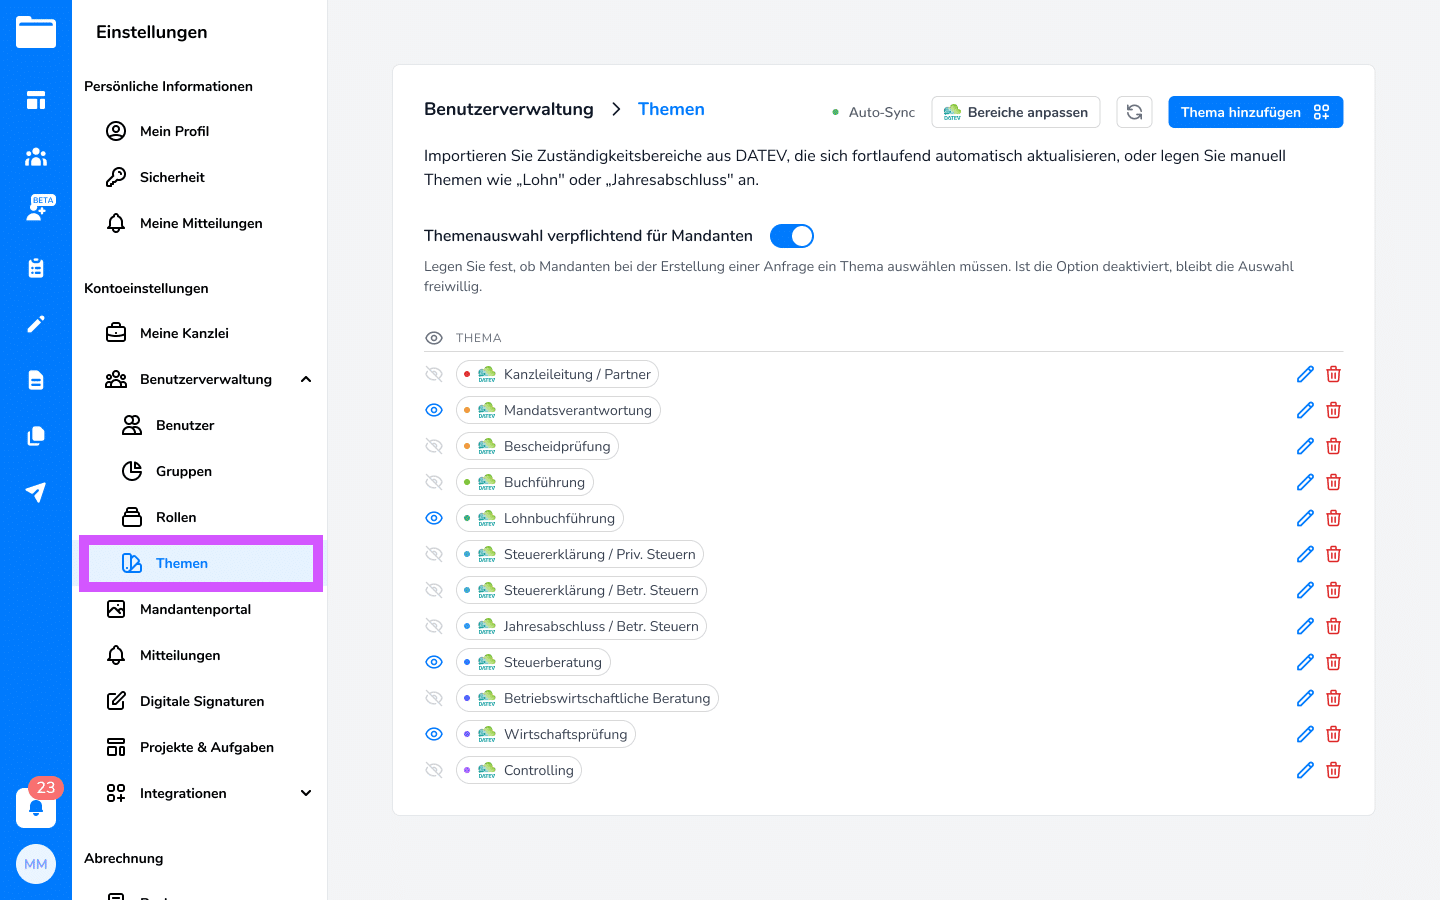Hide the Mandatsverantwortung topic via eye icon
Viewport: 1440px width, 900px height.
[x=434, y=410]
